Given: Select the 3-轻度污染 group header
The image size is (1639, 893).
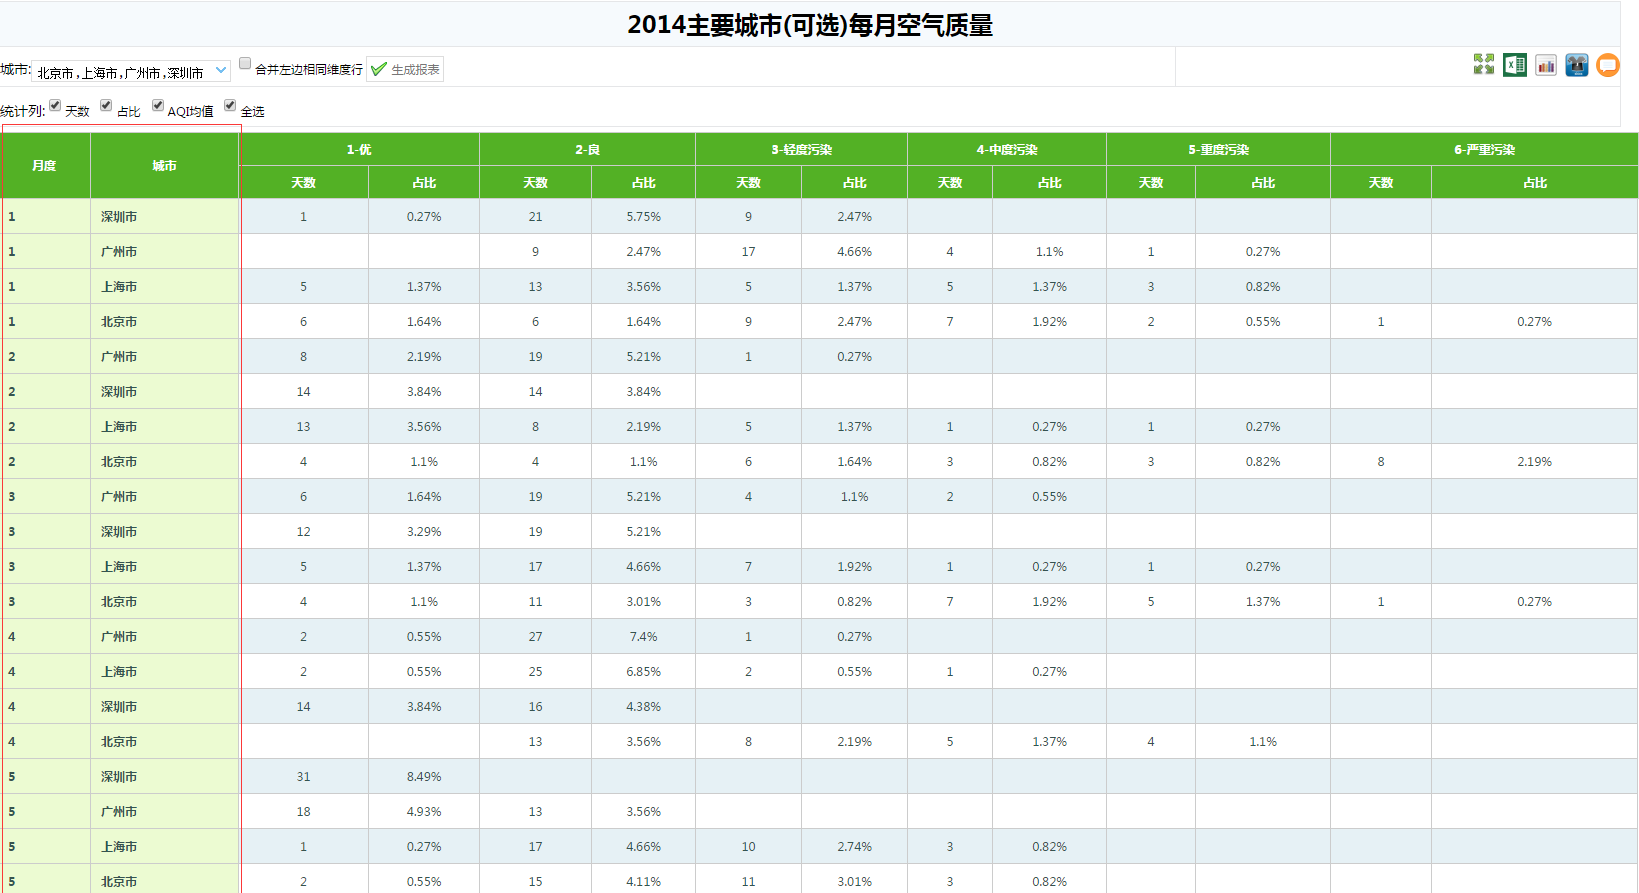Looking at the screenshot, I should coord(801,150).
